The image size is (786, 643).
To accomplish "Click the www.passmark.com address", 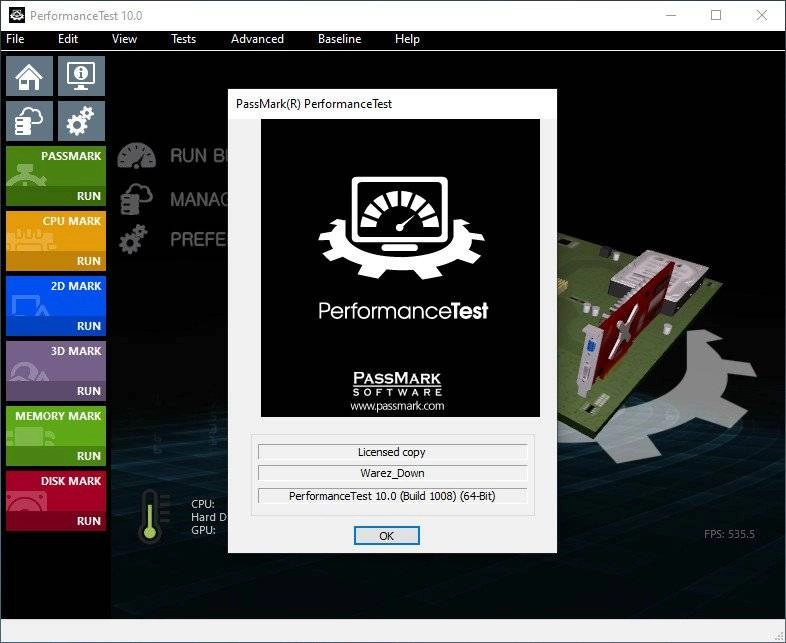I will [x=397, y=406].
